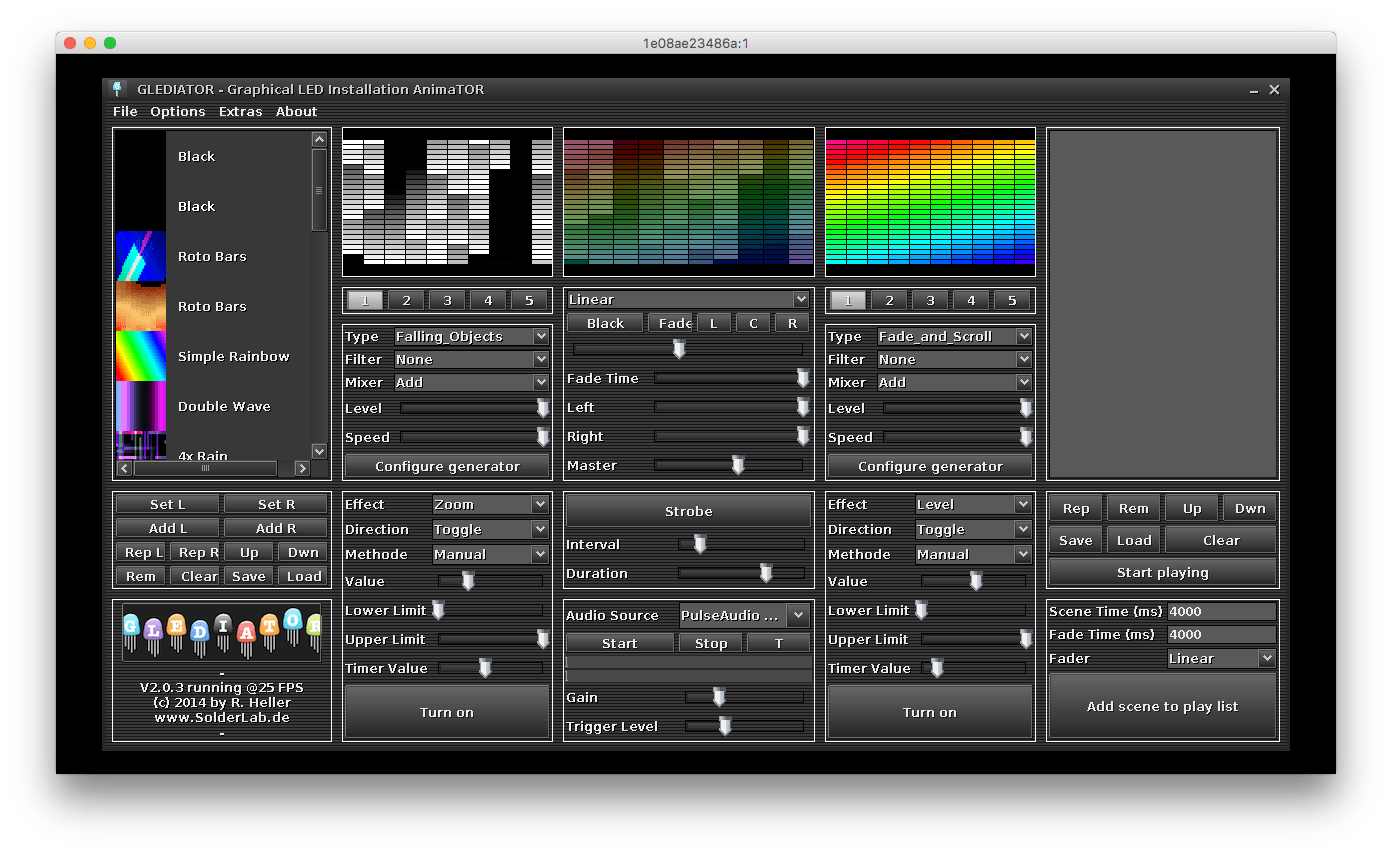Select the Double Wave scene thumbnail

(140, 406)
